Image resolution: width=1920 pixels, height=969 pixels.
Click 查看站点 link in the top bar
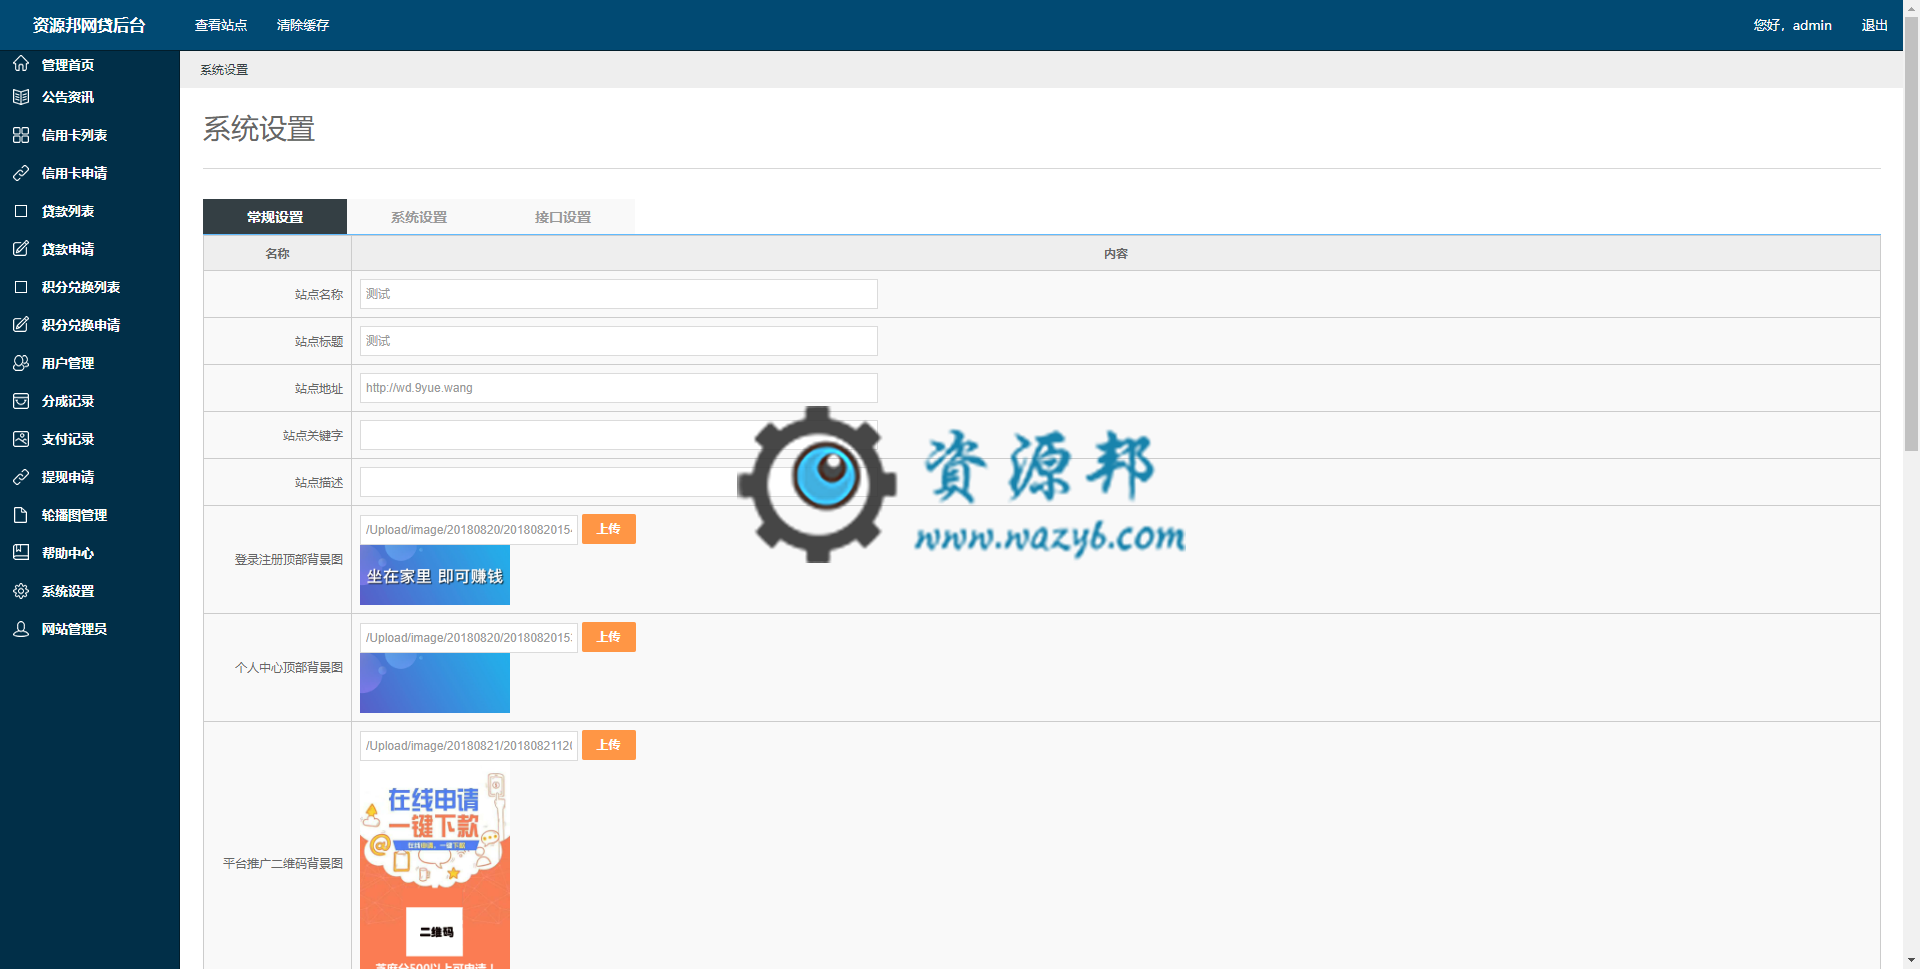pyautogui.click(x=221, y=25)
